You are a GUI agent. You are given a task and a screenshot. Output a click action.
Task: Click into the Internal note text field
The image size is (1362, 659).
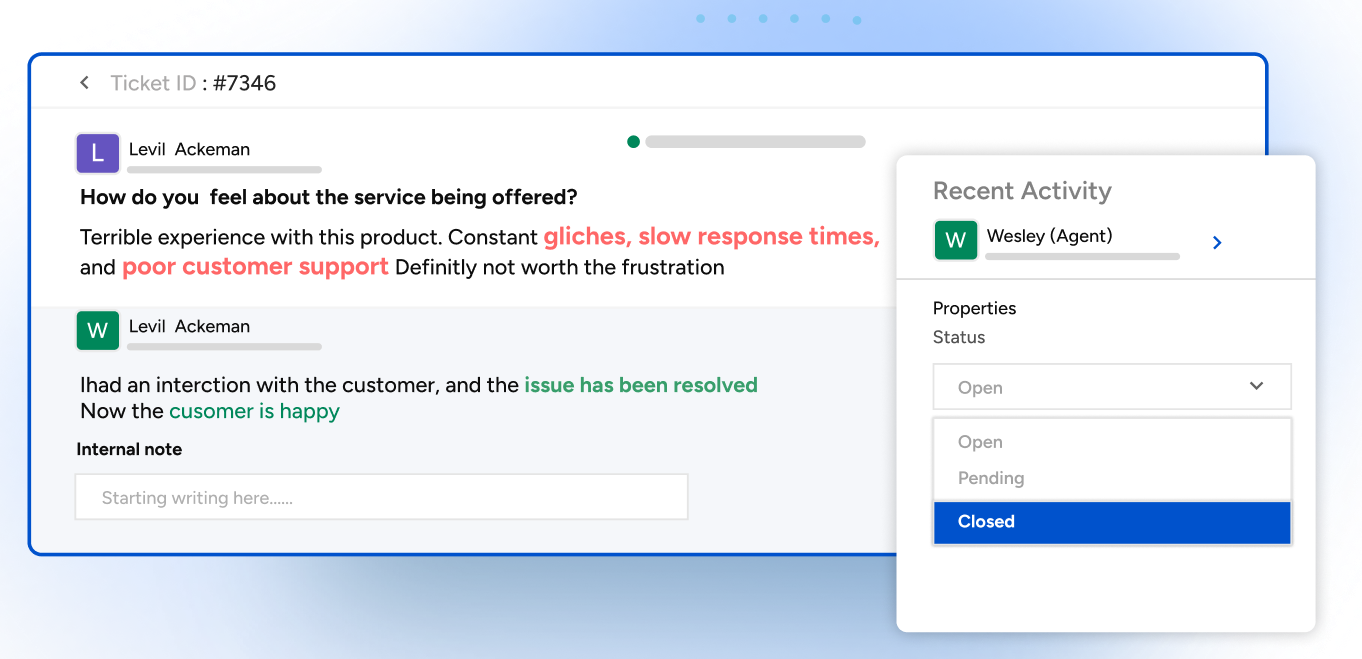(381, 497)
